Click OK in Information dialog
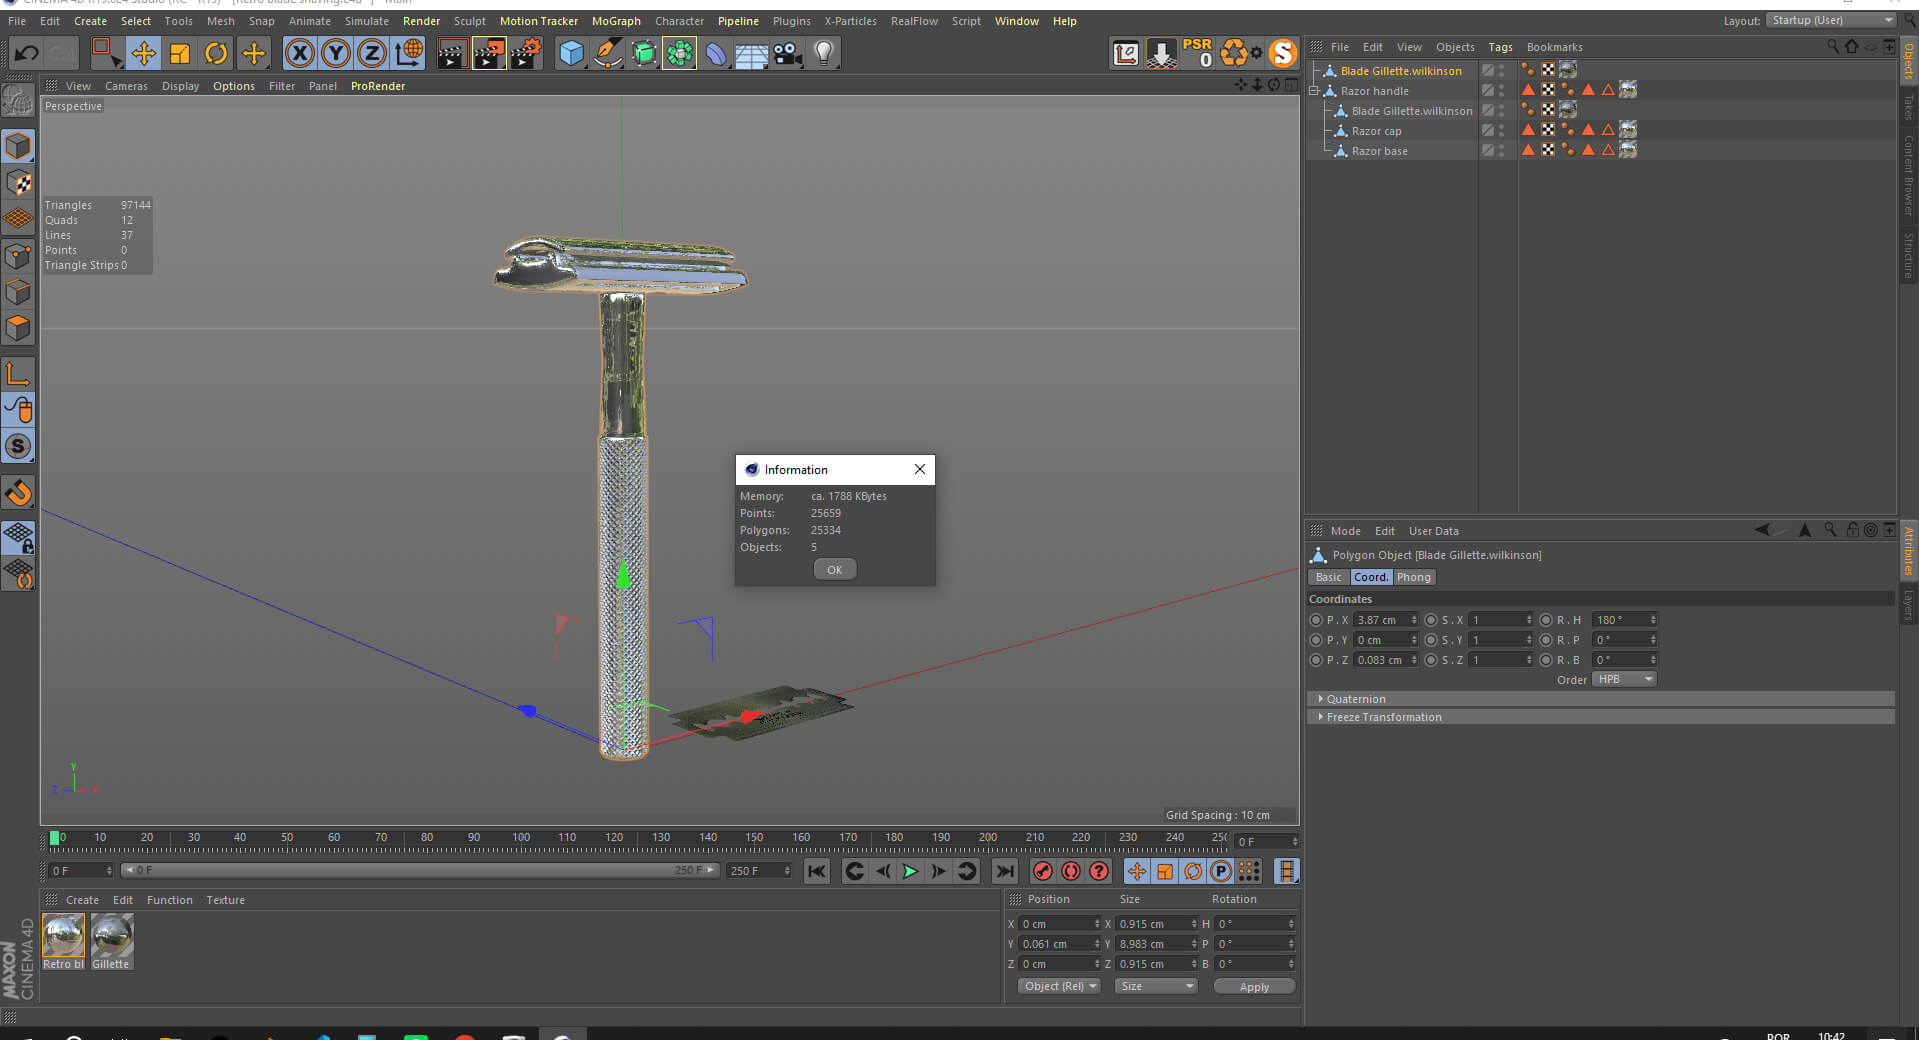The image size is (1919, 1040). click(x=834, y=569)
